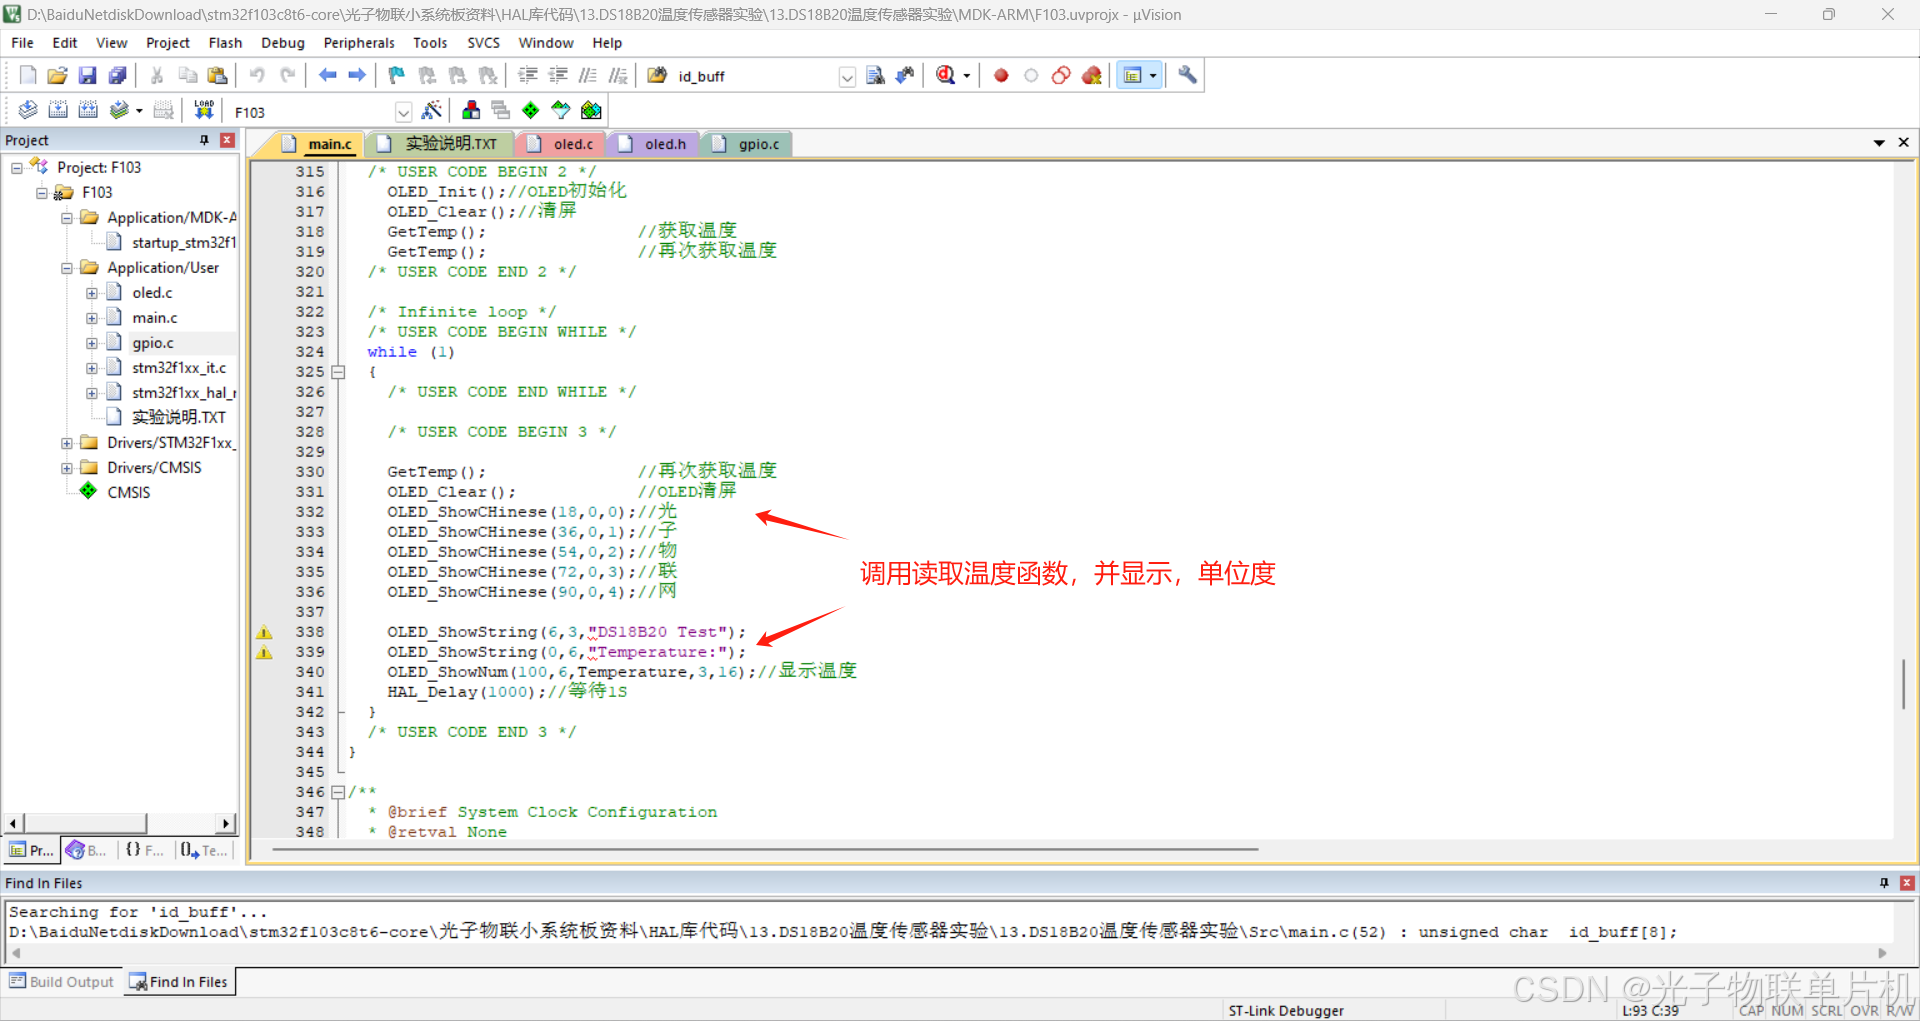1920x1021 pixels.
Task: Open the Debug menu
Action: click(x=282, y=43)
